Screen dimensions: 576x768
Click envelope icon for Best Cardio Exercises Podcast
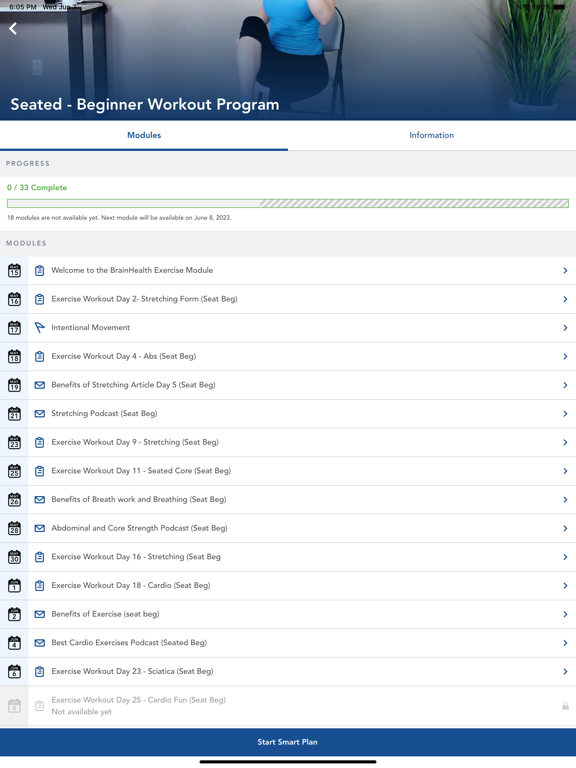(40, 643)
